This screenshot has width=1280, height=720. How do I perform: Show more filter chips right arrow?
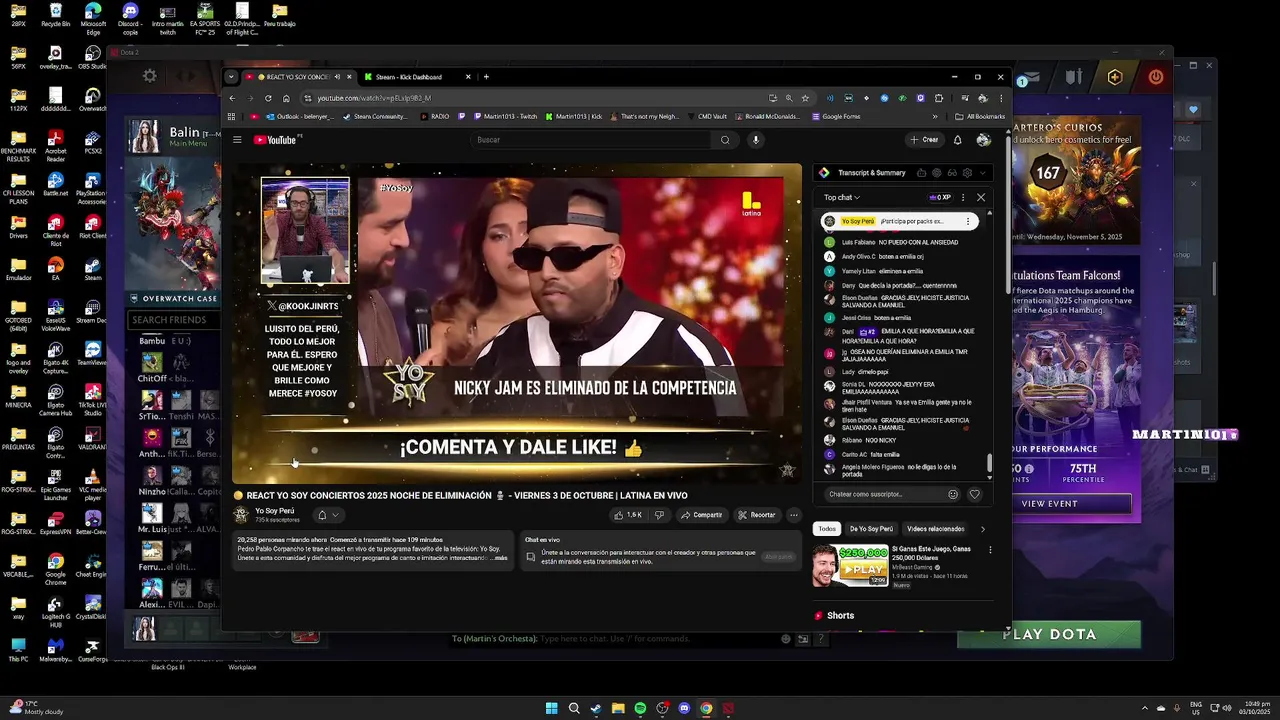coord(982,529)
